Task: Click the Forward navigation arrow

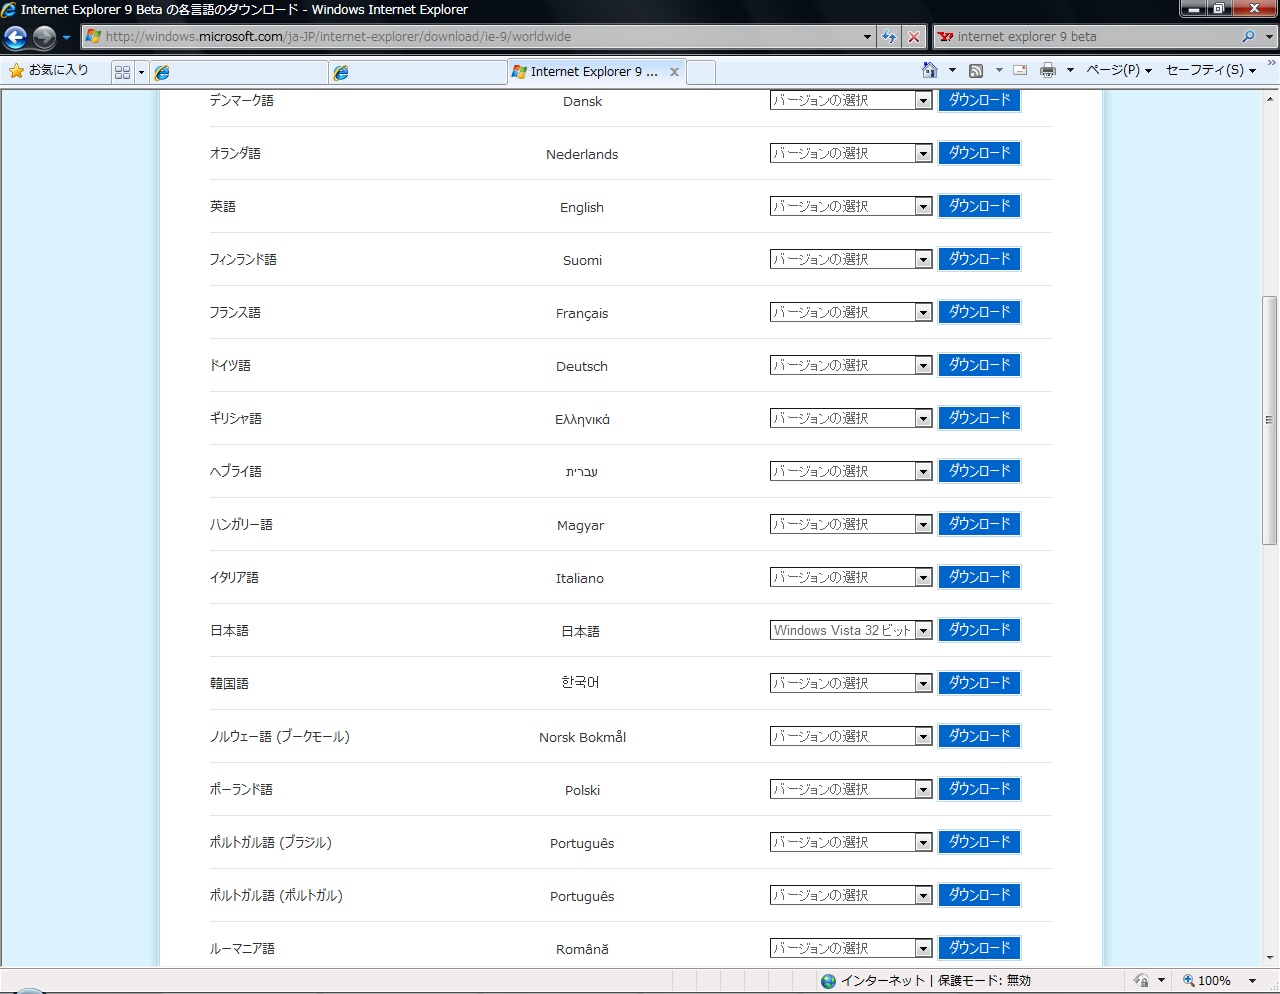Action: [x=44, y=38]
